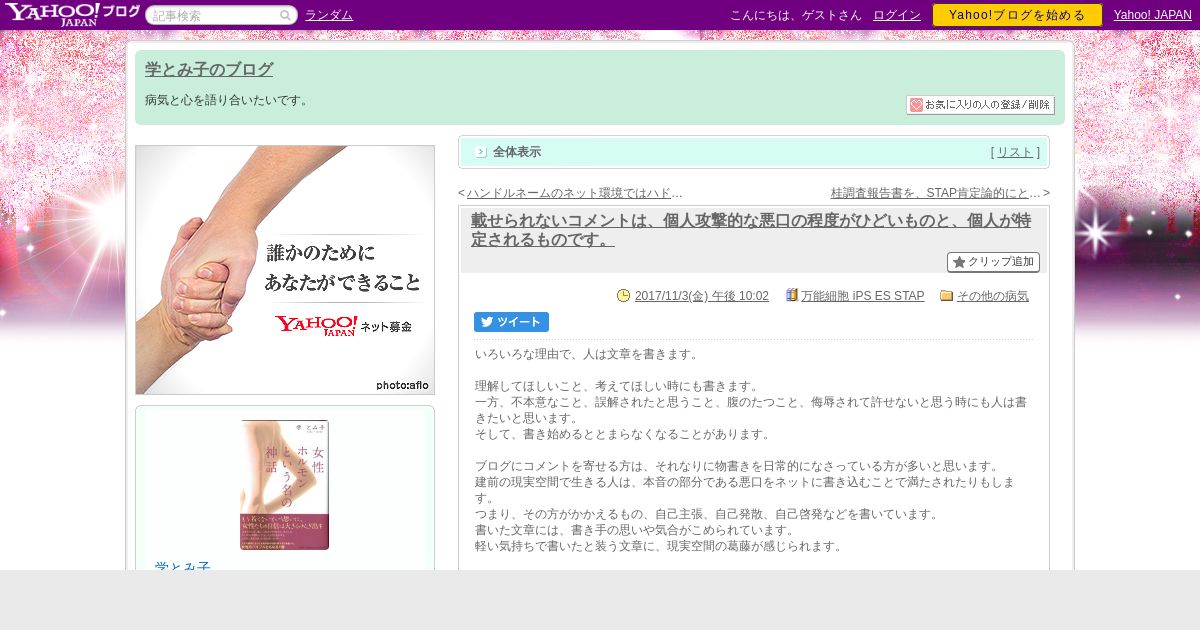Click the arrow icon next to 全体表示
The height and width of the screenshot is (630, 1200).
[x=481, y=152]
